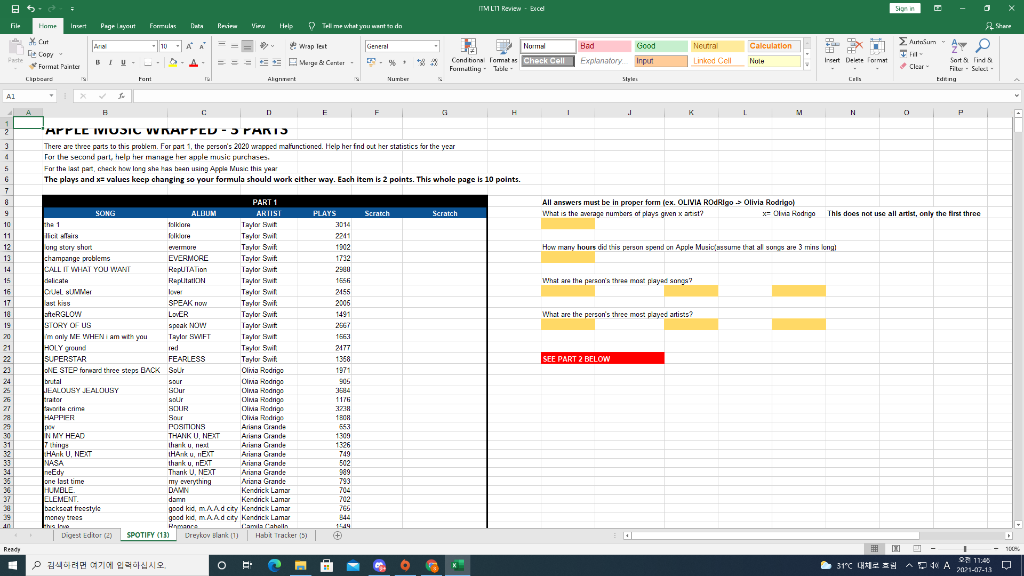Open Conditional Formatting menu

(468, 56)
